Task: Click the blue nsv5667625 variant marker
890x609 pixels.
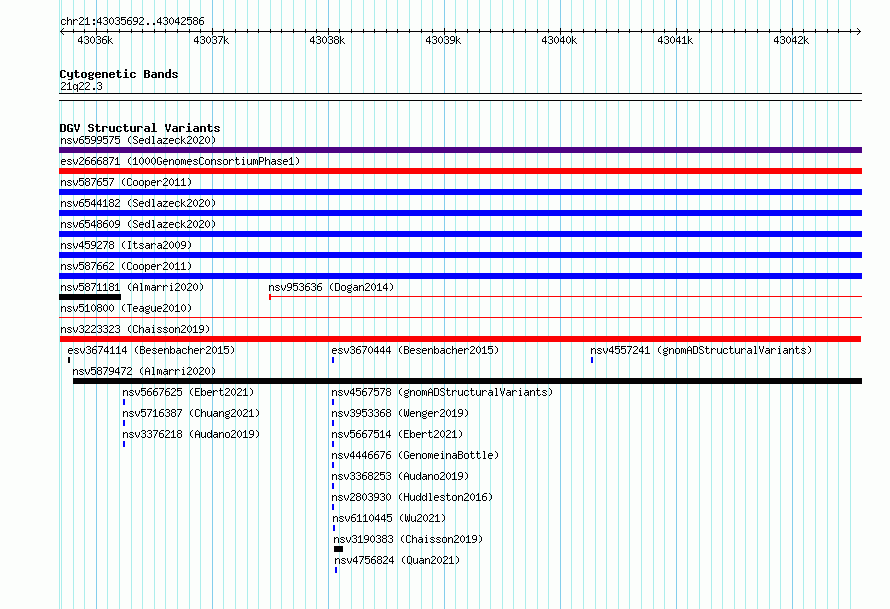Action: point(124,402)
